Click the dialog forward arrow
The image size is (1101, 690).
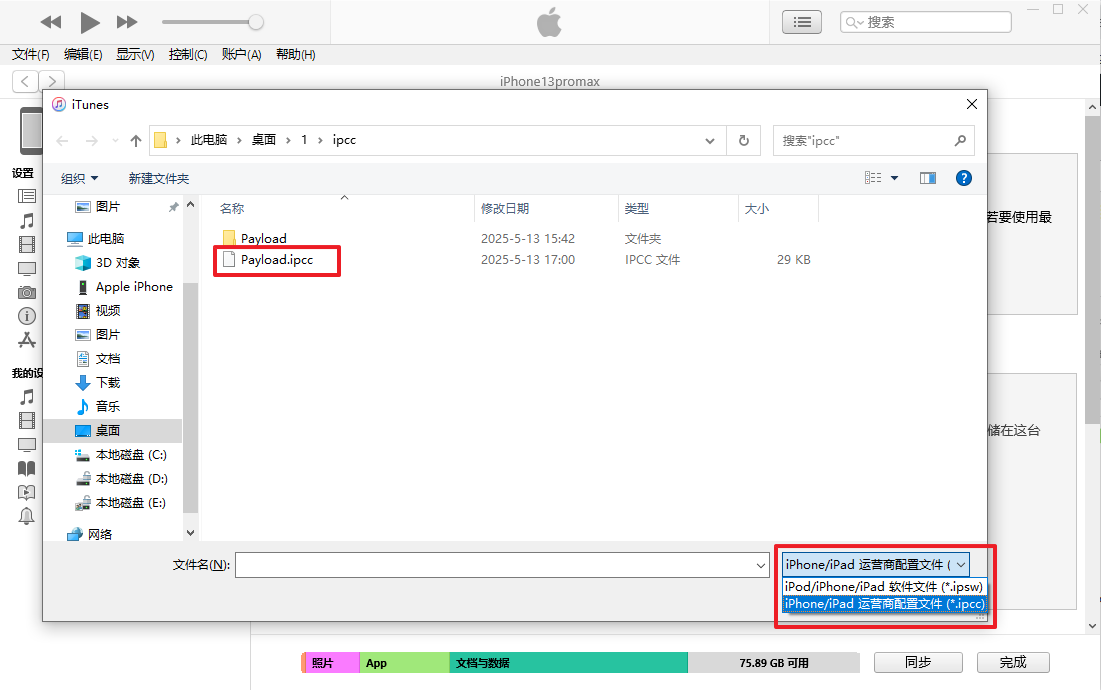(x=92, y=141)
